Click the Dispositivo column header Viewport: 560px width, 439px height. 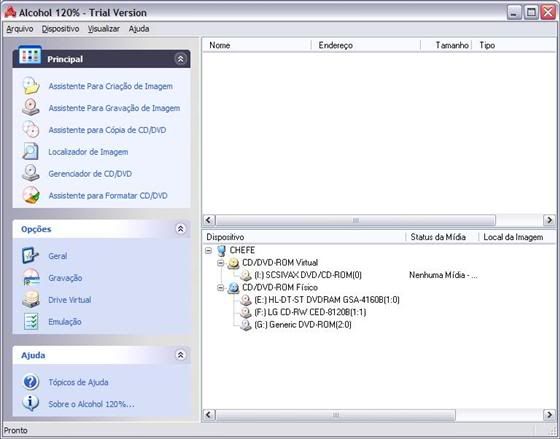(x=304, y=237)
